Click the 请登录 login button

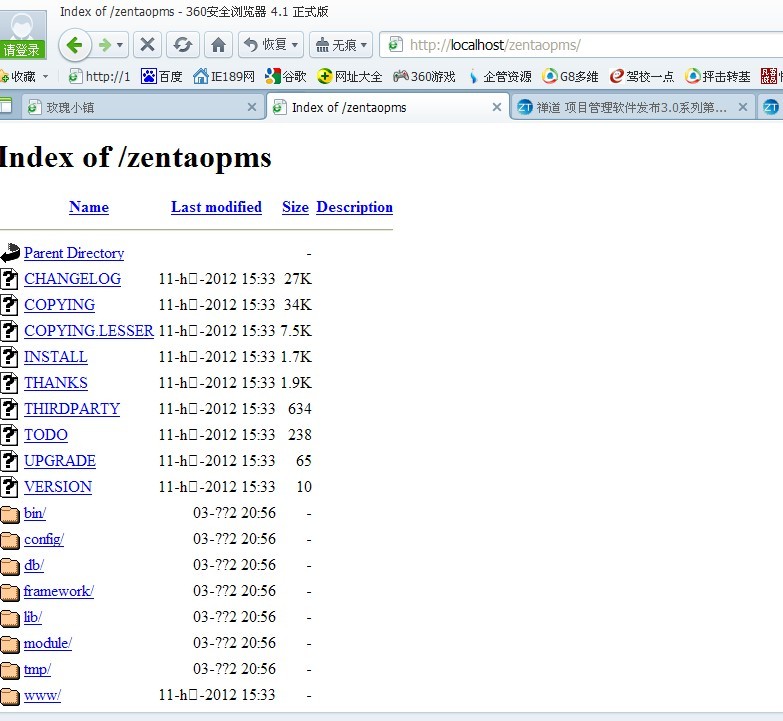(x=22, y=50)
